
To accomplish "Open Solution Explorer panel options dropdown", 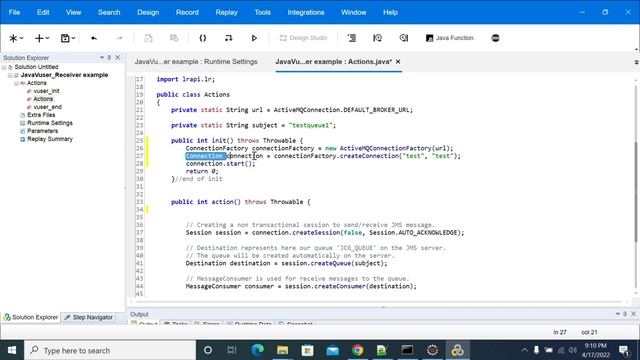I will (x=102, y=58).
